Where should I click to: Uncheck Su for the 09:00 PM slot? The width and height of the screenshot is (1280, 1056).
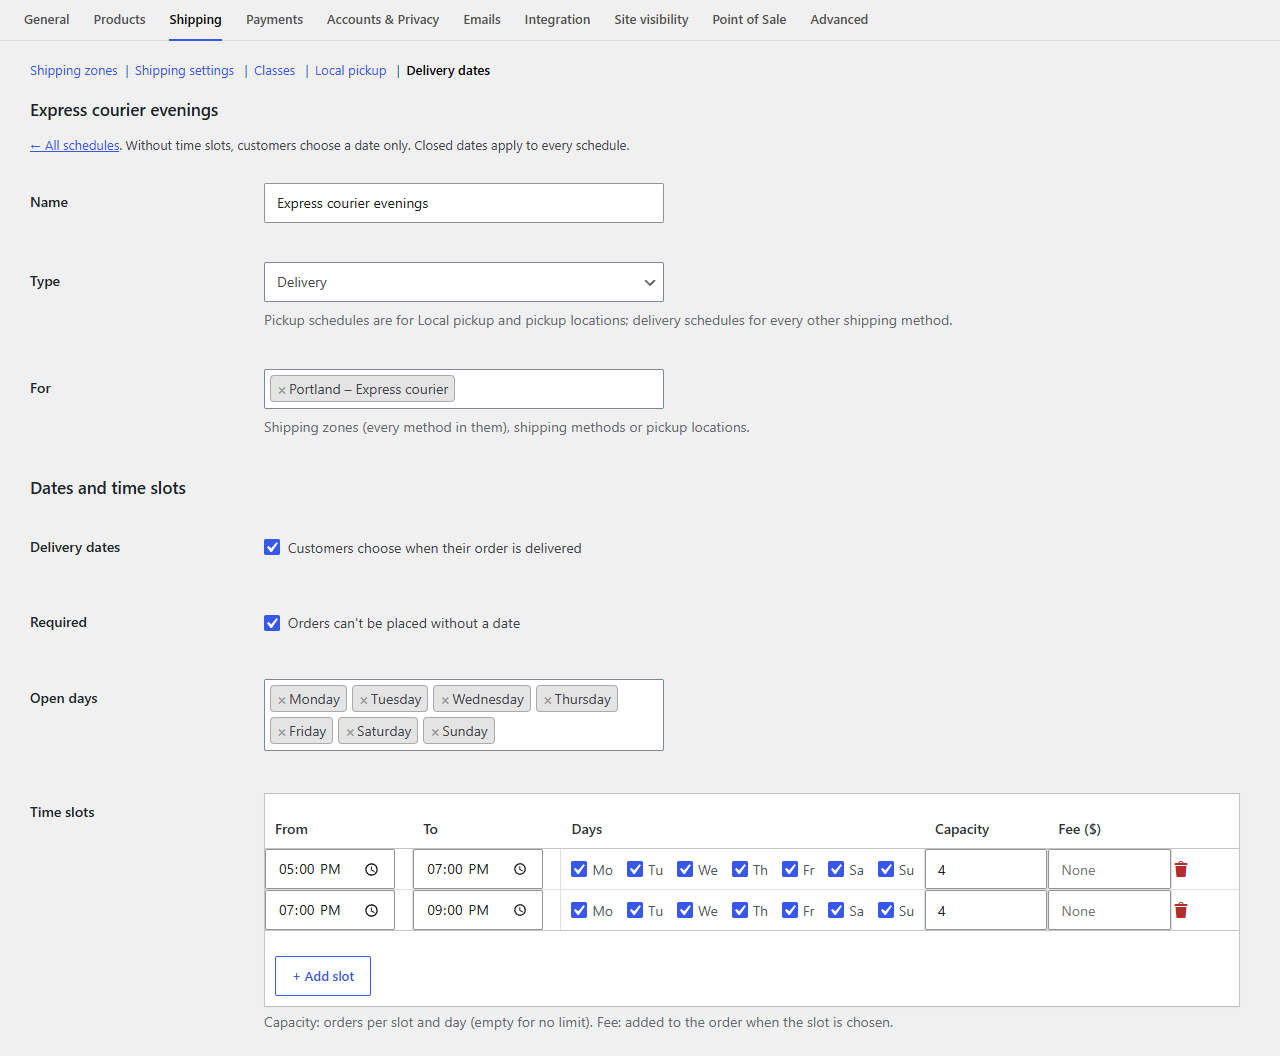pyautogui.click(x=886, y=910)
